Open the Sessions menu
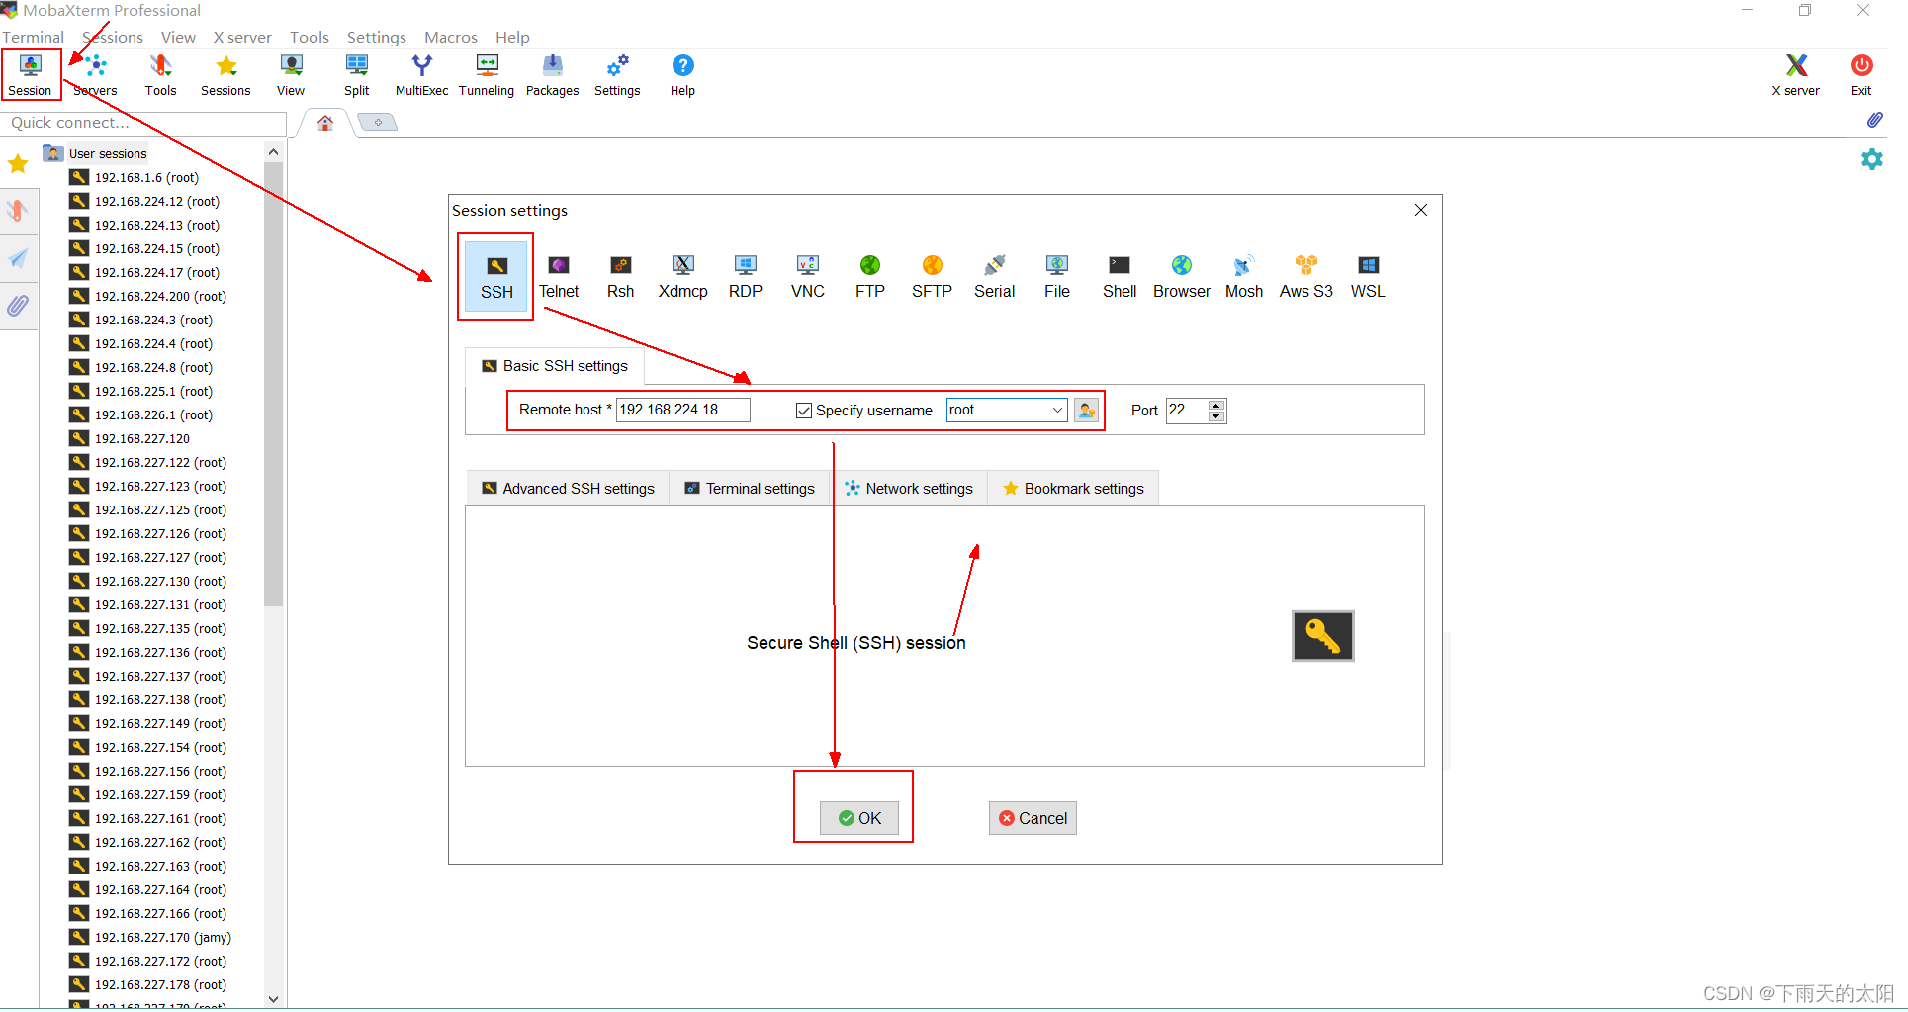This screenshot has width=1908, height=1012. click(112, 37)
